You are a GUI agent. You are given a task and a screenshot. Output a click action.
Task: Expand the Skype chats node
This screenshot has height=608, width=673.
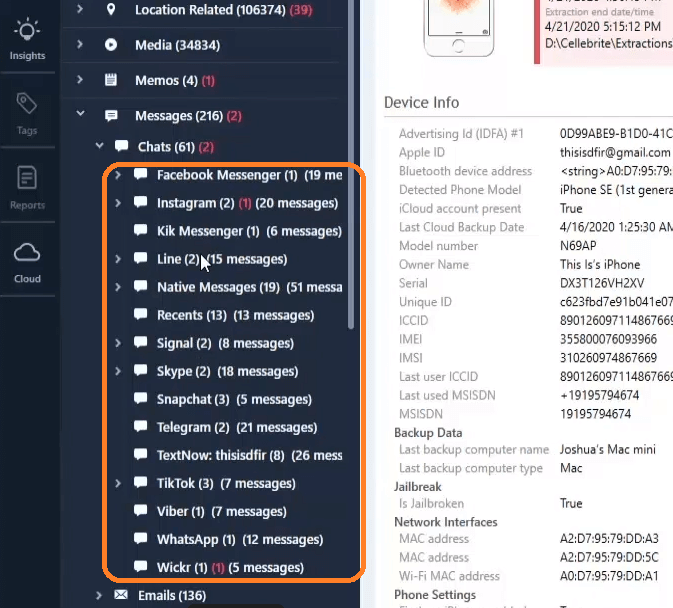118,371
